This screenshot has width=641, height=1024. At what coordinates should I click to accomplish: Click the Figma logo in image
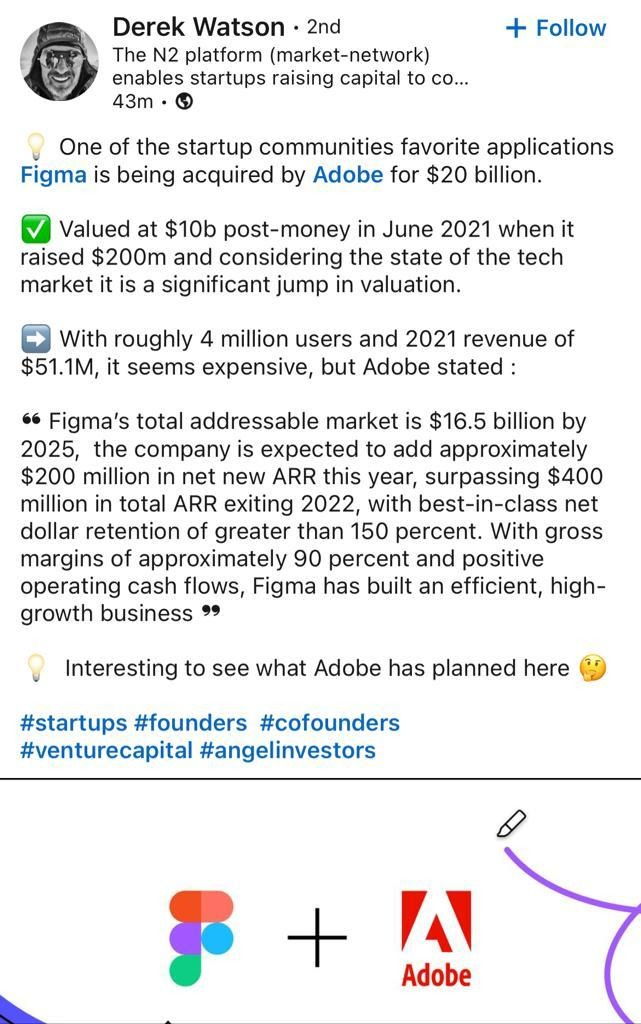point(201,938)
